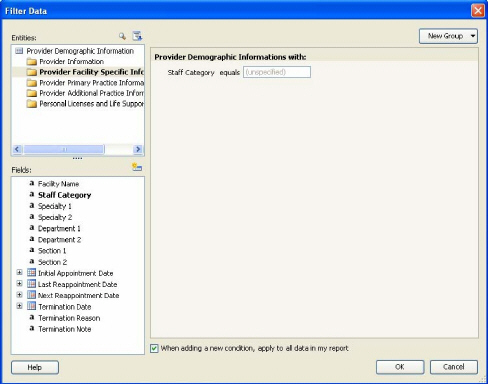488x384 pixels.
Task: Select the Termination Date field
Action: (65, 307)
